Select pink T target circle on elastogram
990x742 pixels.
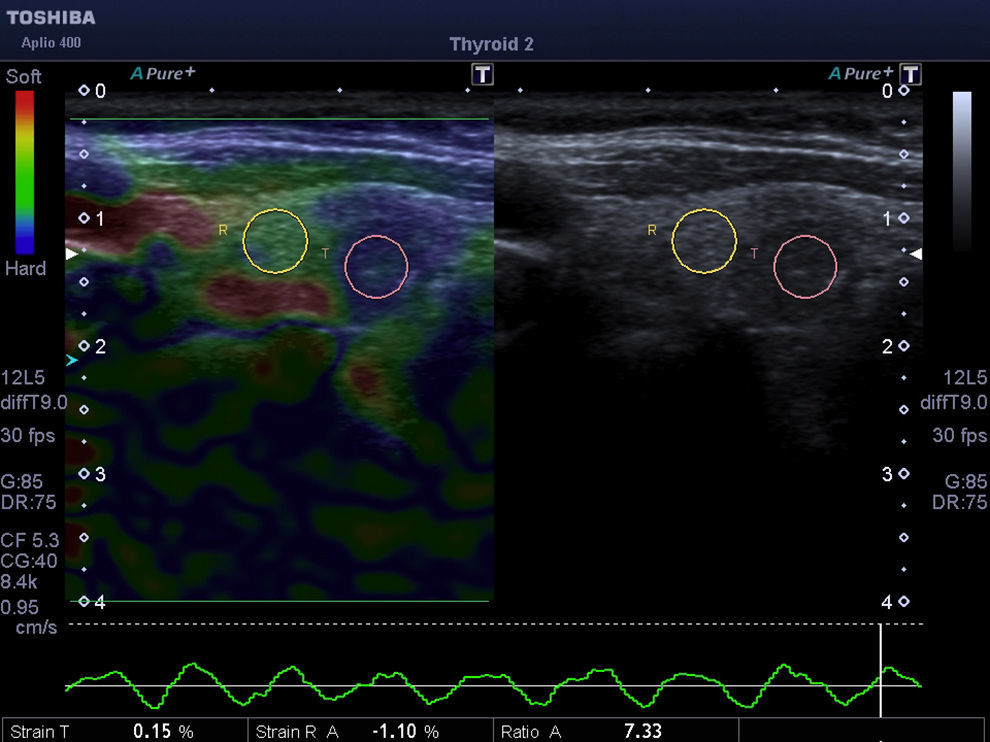coord(376,267)
